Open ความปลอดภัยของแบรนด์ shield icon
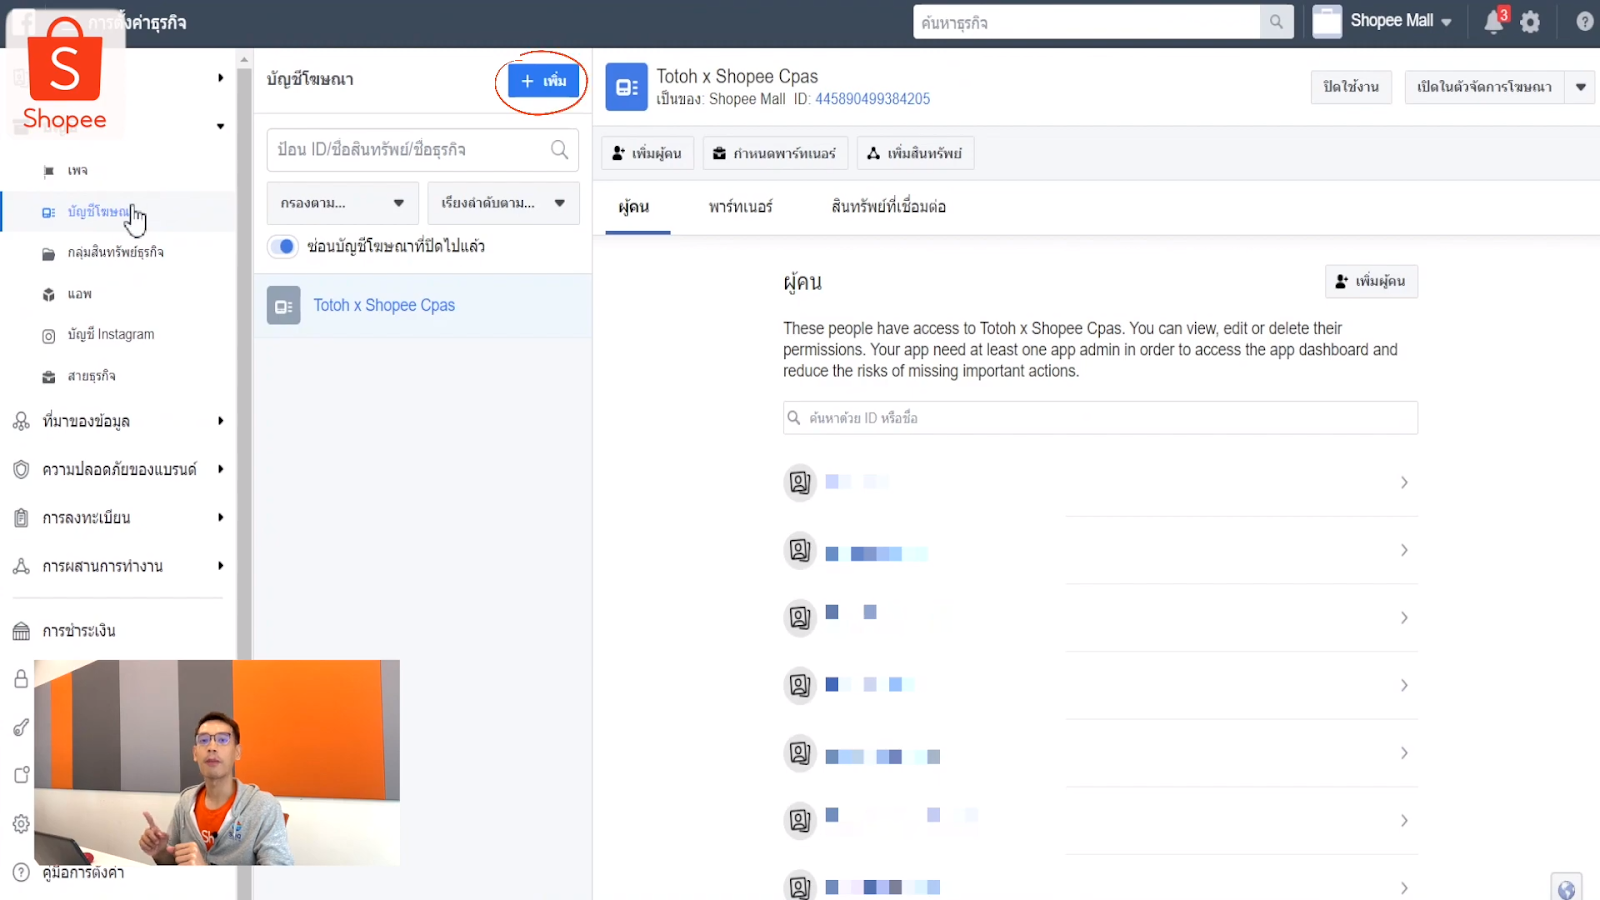 [x=20, y=468]
